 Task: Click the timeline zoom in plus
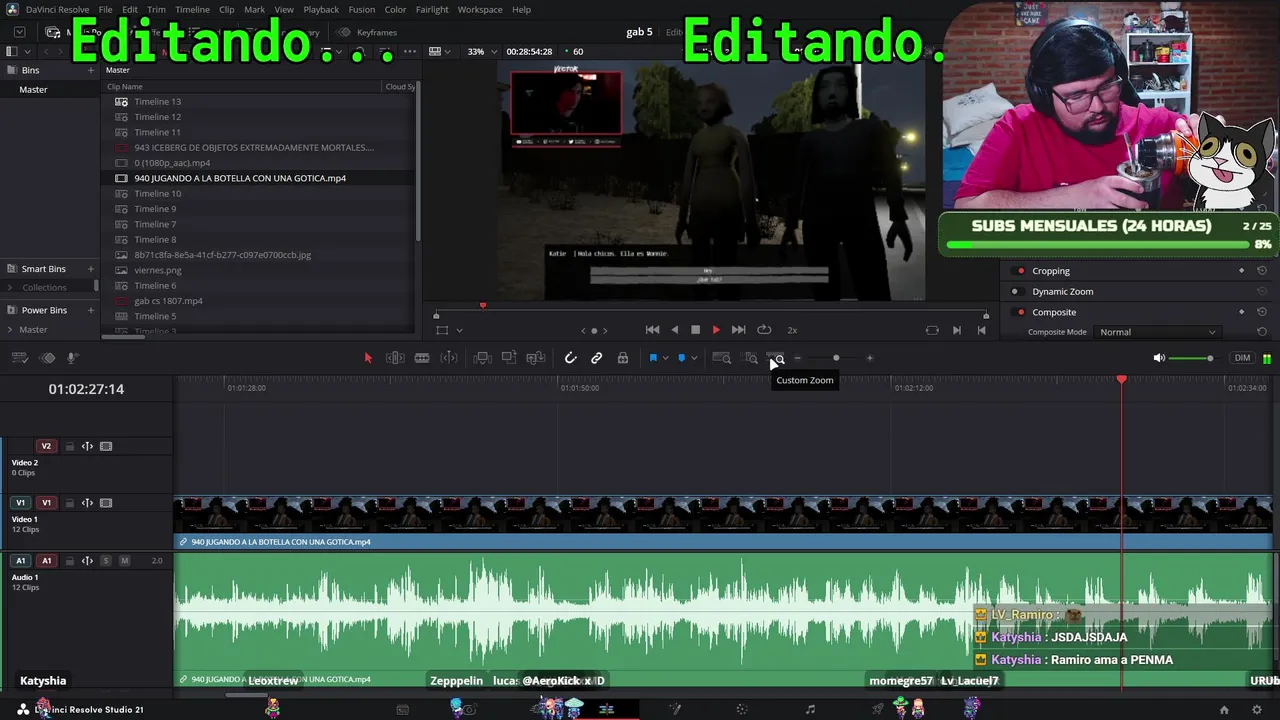tap(869, 358)
